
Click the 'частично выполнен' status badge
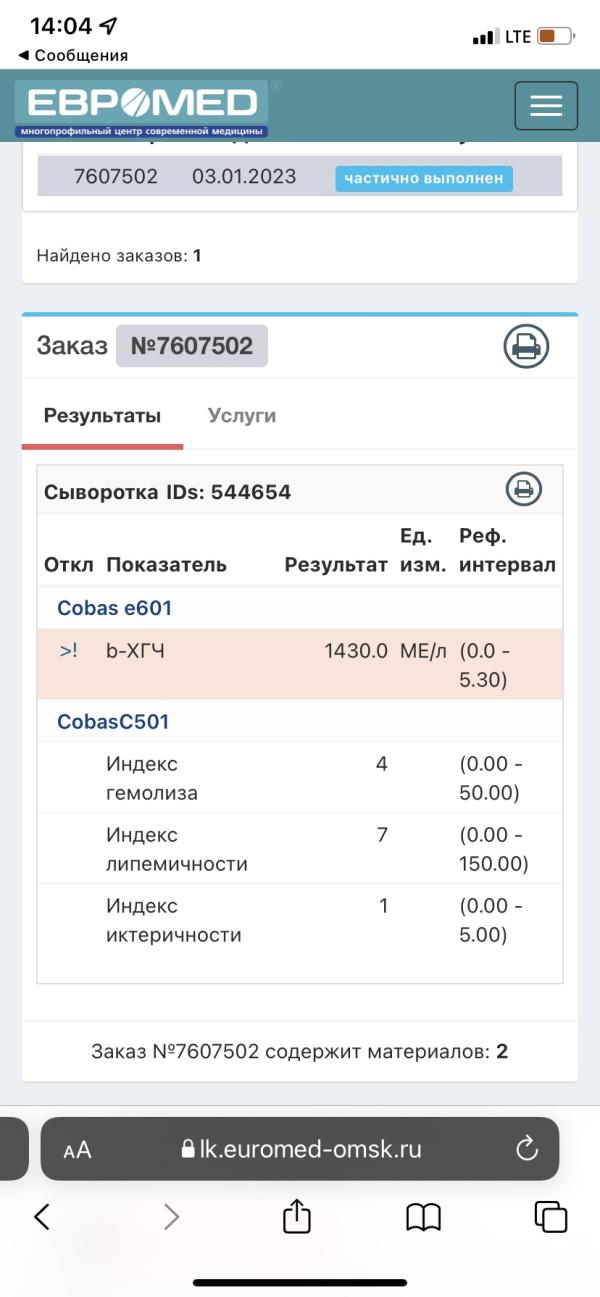click(x=424, y=178)
